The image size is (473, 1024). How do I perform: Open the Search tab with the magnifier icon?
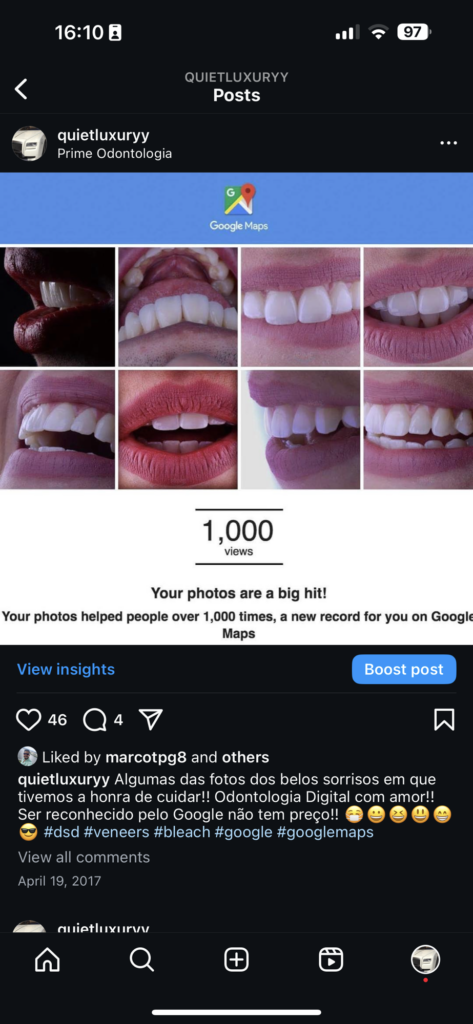click(x=142, y=959)
